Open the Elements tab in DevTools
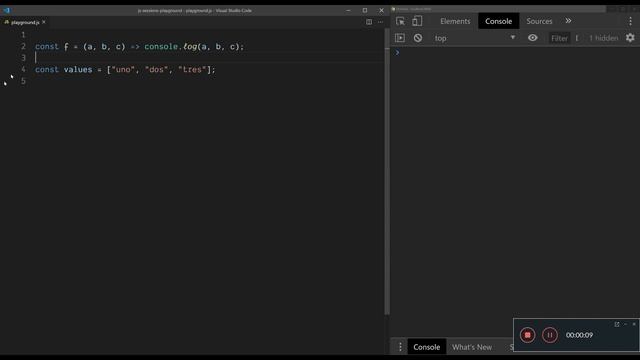Viewport: 640px width, 360px height. (455, 21)
